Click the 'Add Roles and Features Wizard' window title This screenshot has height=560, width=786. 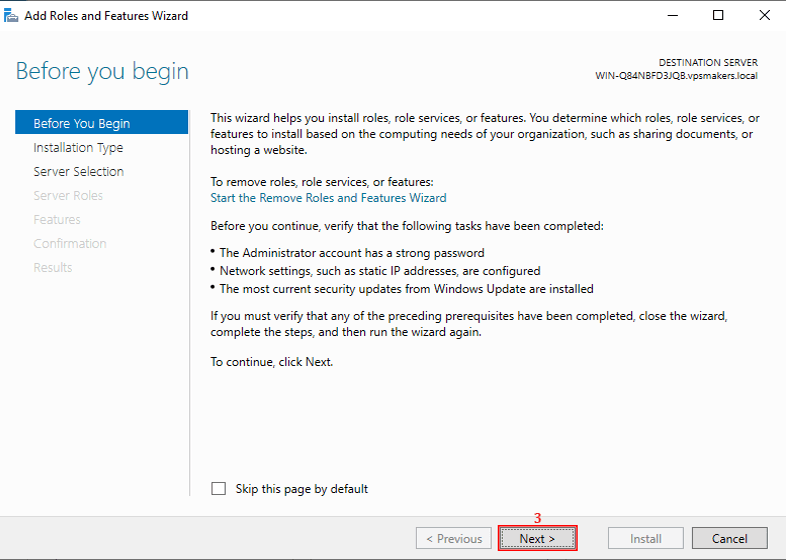click(x=106, y=16)
